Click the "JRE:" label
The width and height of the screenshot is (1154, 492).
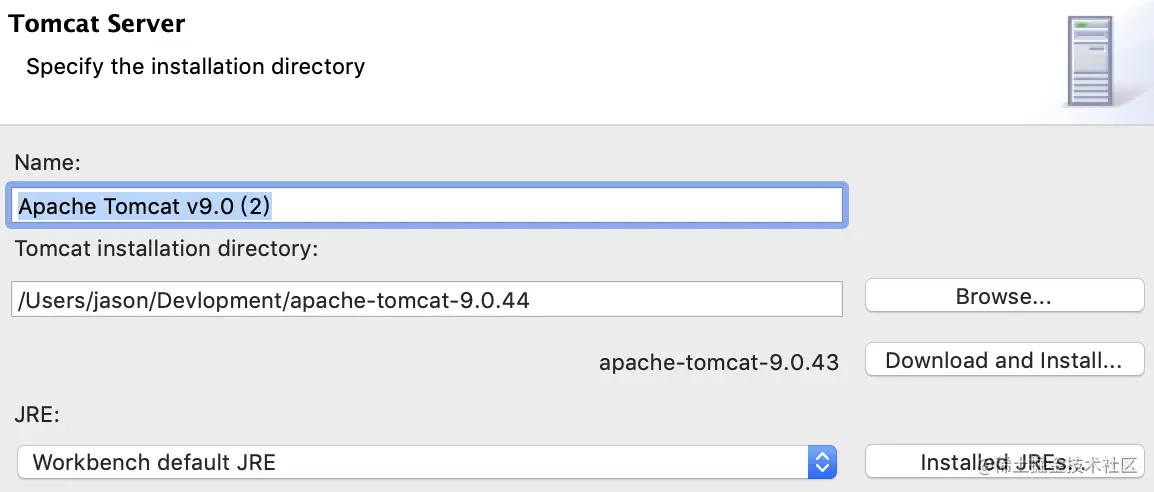[37, 412]
